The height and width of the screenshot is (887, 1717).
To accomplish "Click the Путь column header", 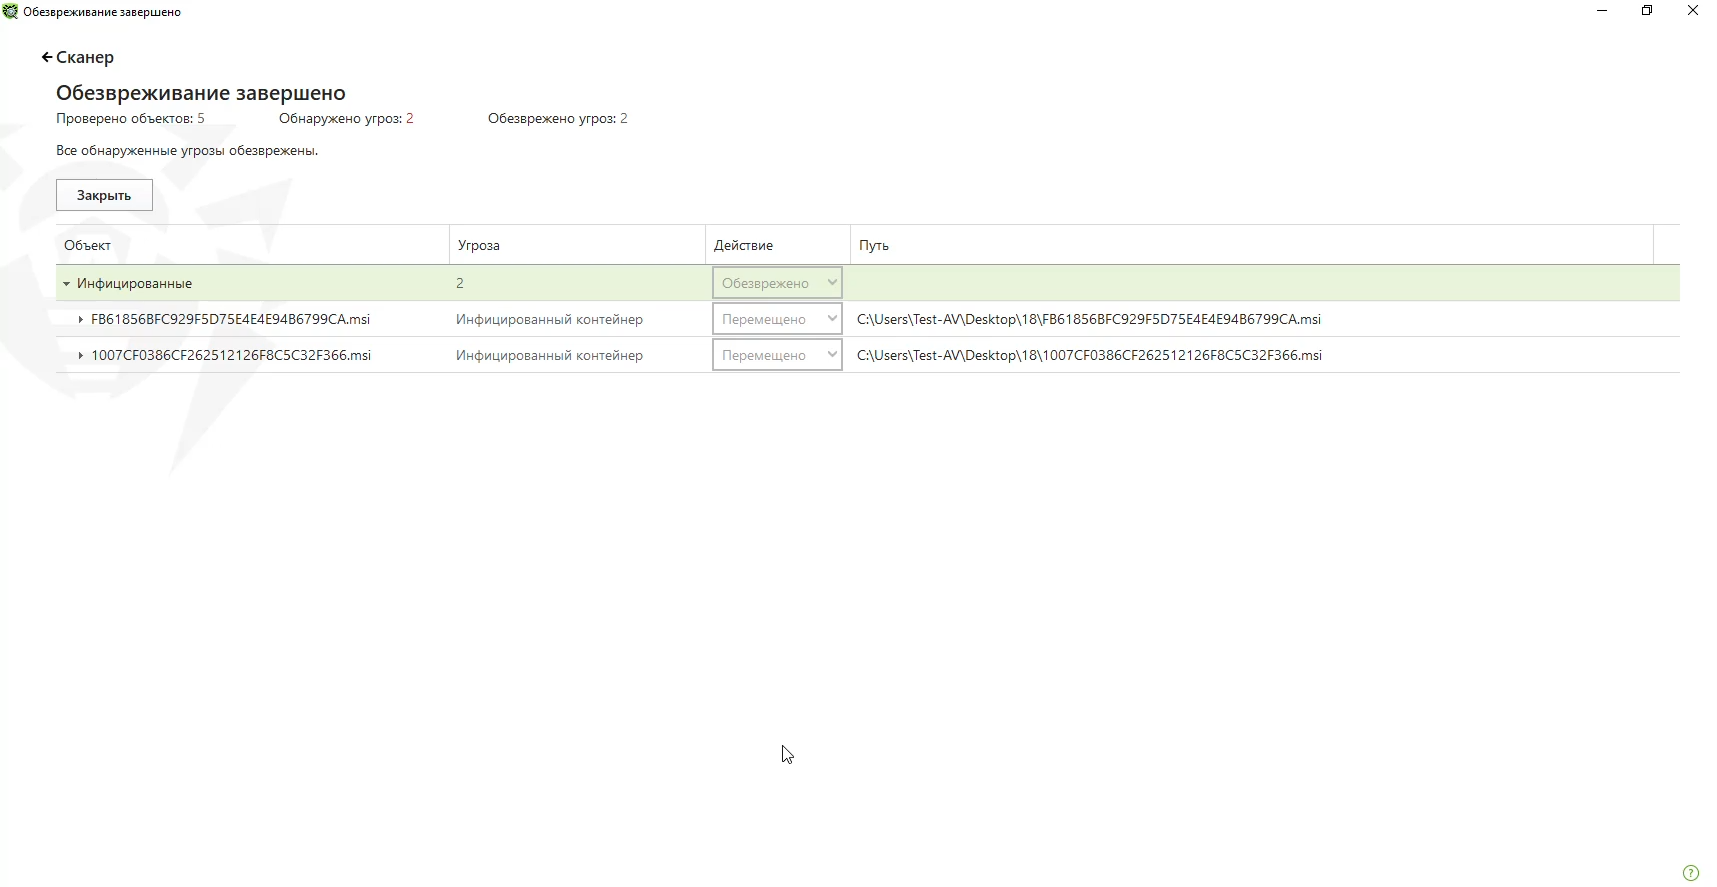I will tap(1252, 245).
